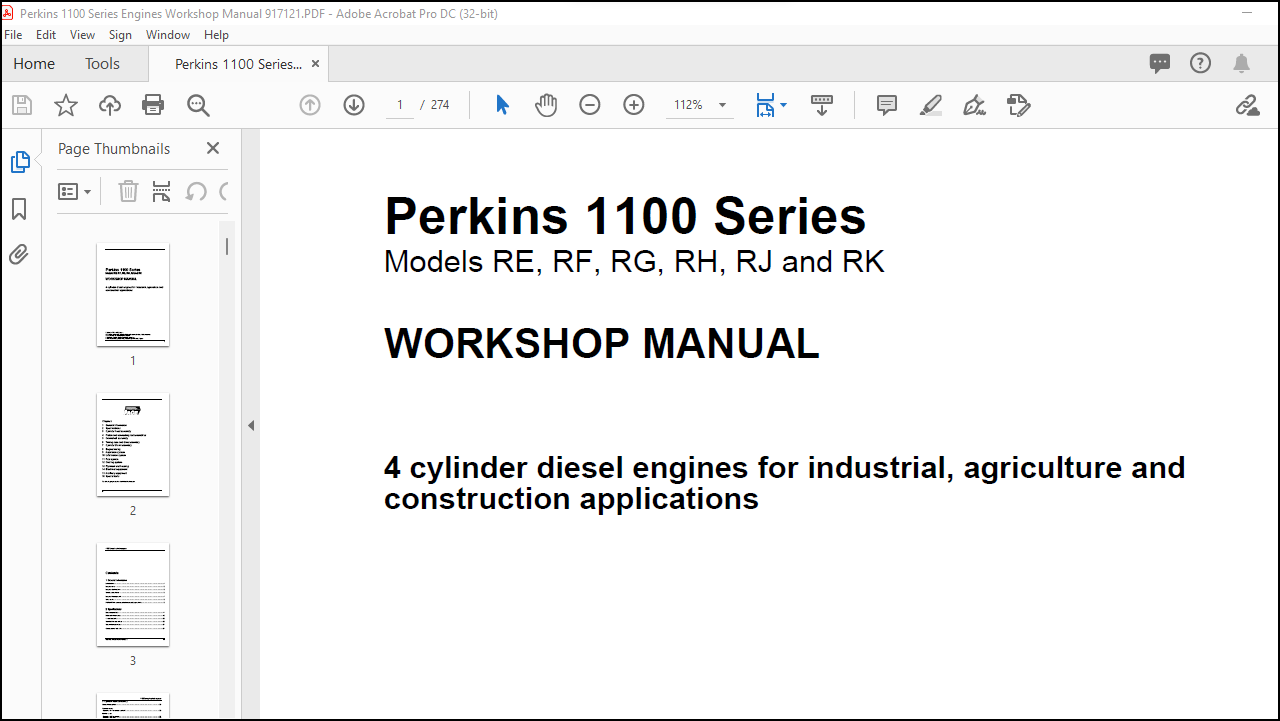Open the Sign document pen tool

(974, 105)
